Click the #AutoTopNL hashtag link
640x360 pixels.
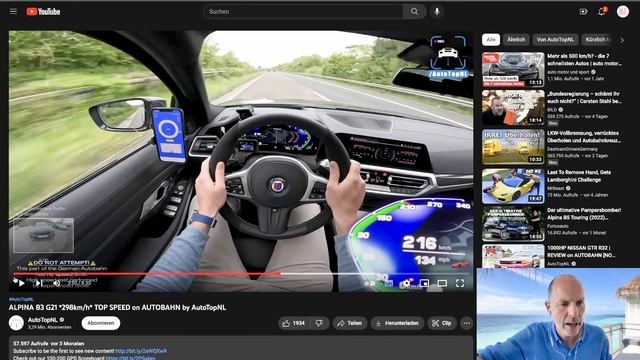coord(21,299)
